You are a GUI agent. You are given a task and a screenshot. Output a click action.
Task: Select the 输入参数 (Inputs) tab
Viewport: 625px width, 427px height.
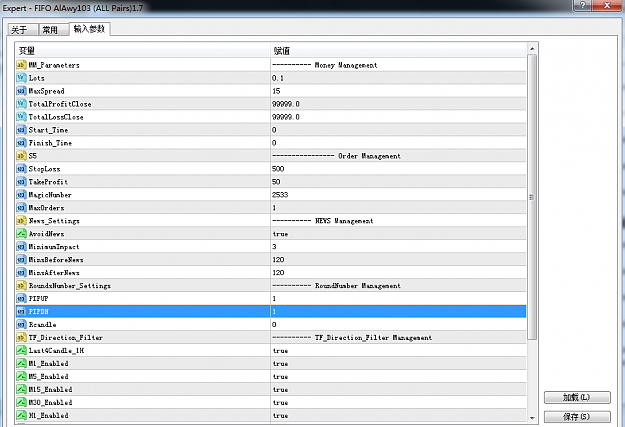[x=89, y=28]
